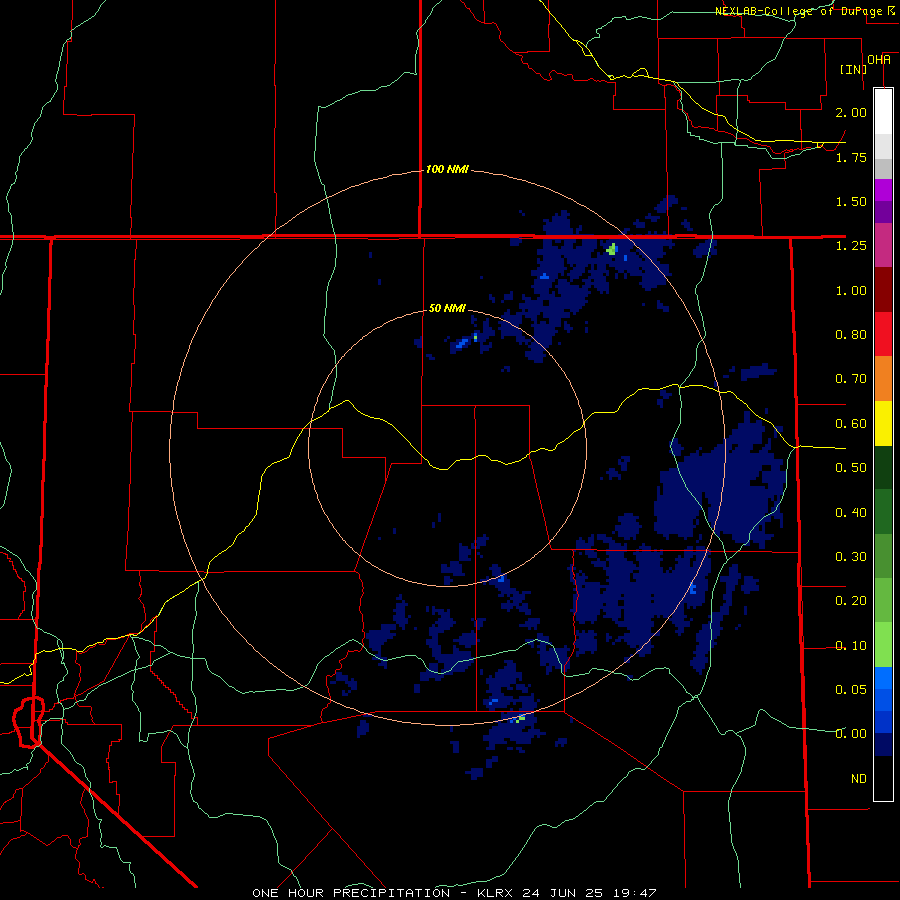
Task: Click the ONE HOUR PRECIPITATION KLRX title text
Action: [454, 893]
